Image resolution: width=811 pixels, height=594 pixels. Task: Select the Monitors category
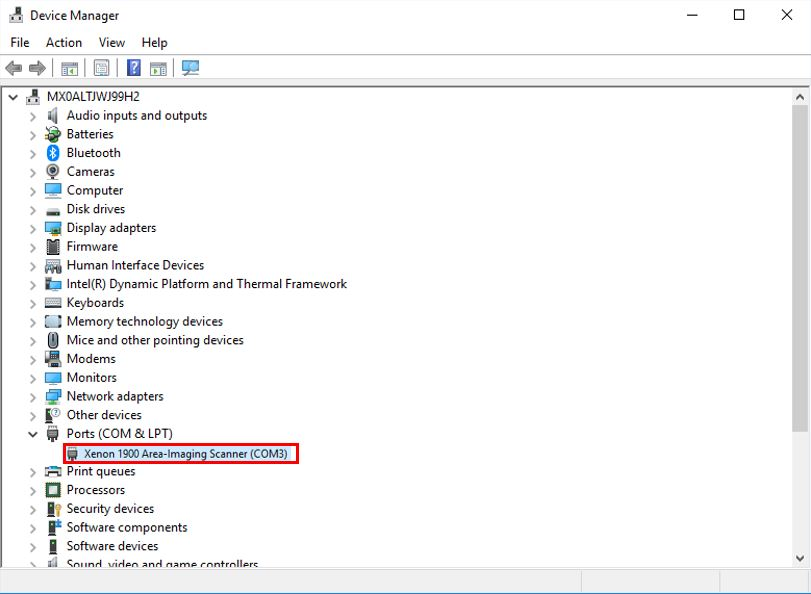pyautogui.click(x=92, y=378)
